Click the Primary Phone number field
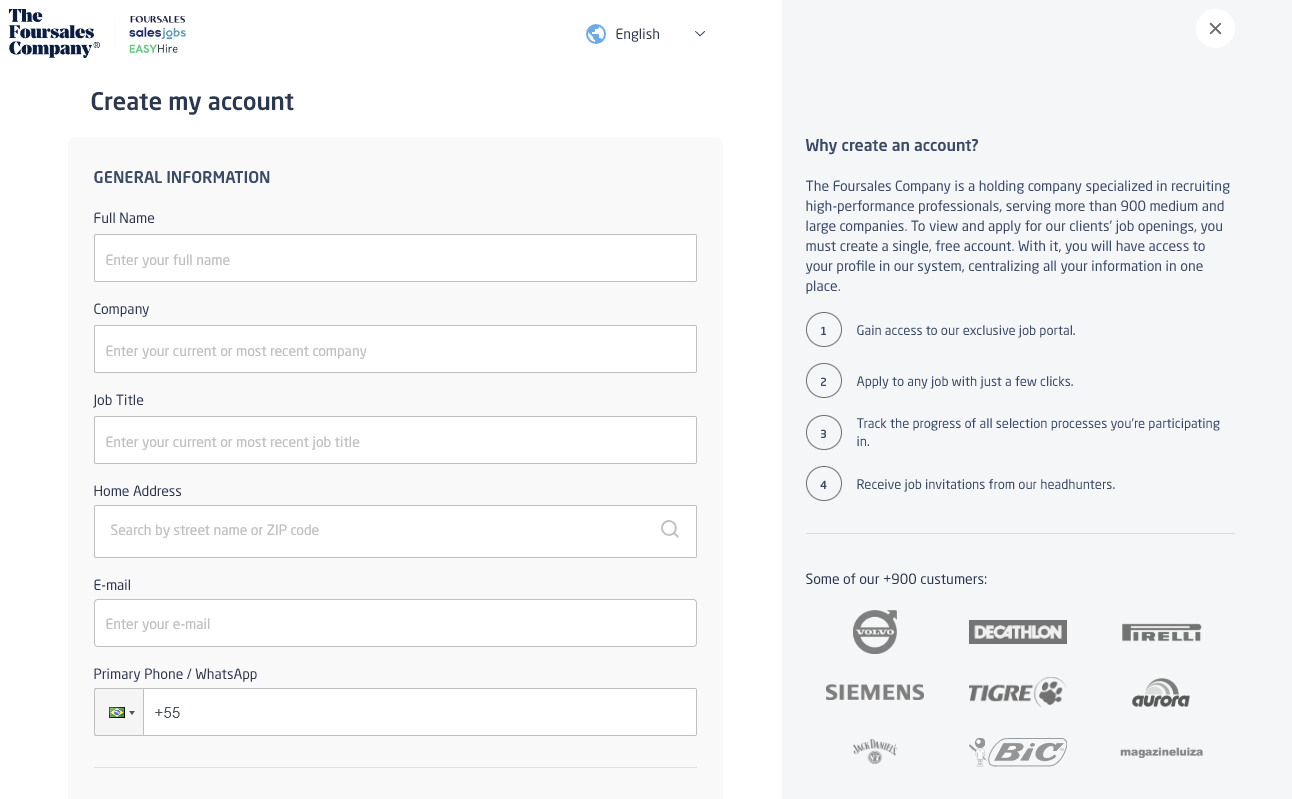This screenshot has height=799, width=1292. click(420, 712)
